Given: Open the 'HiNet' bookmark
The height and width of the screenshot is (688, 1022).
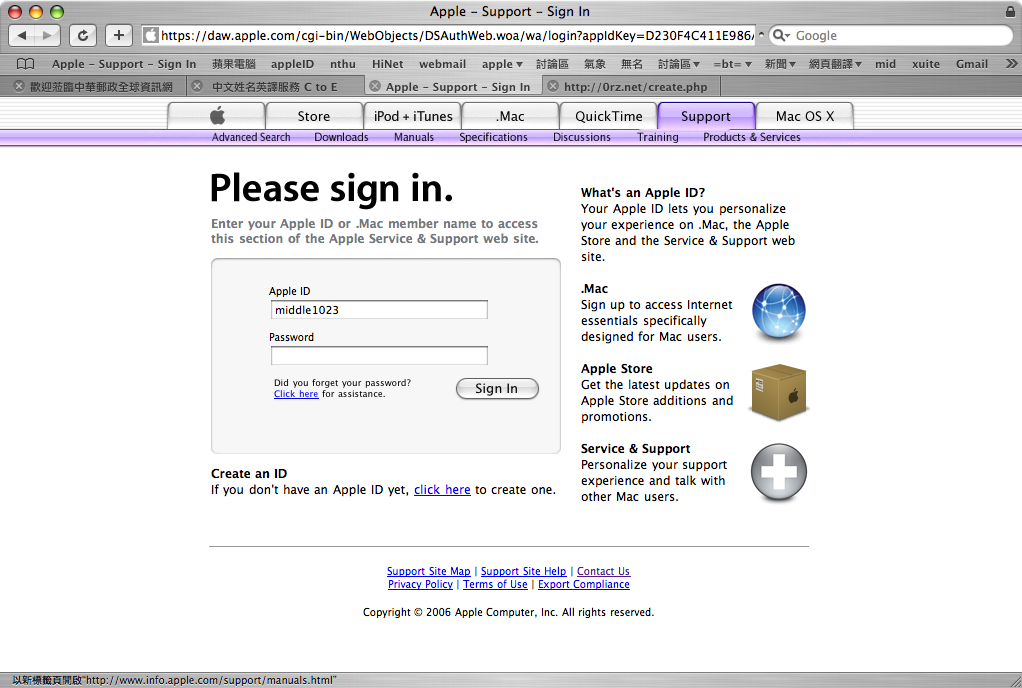Looking at the screenshot, I should pos(388,64).
